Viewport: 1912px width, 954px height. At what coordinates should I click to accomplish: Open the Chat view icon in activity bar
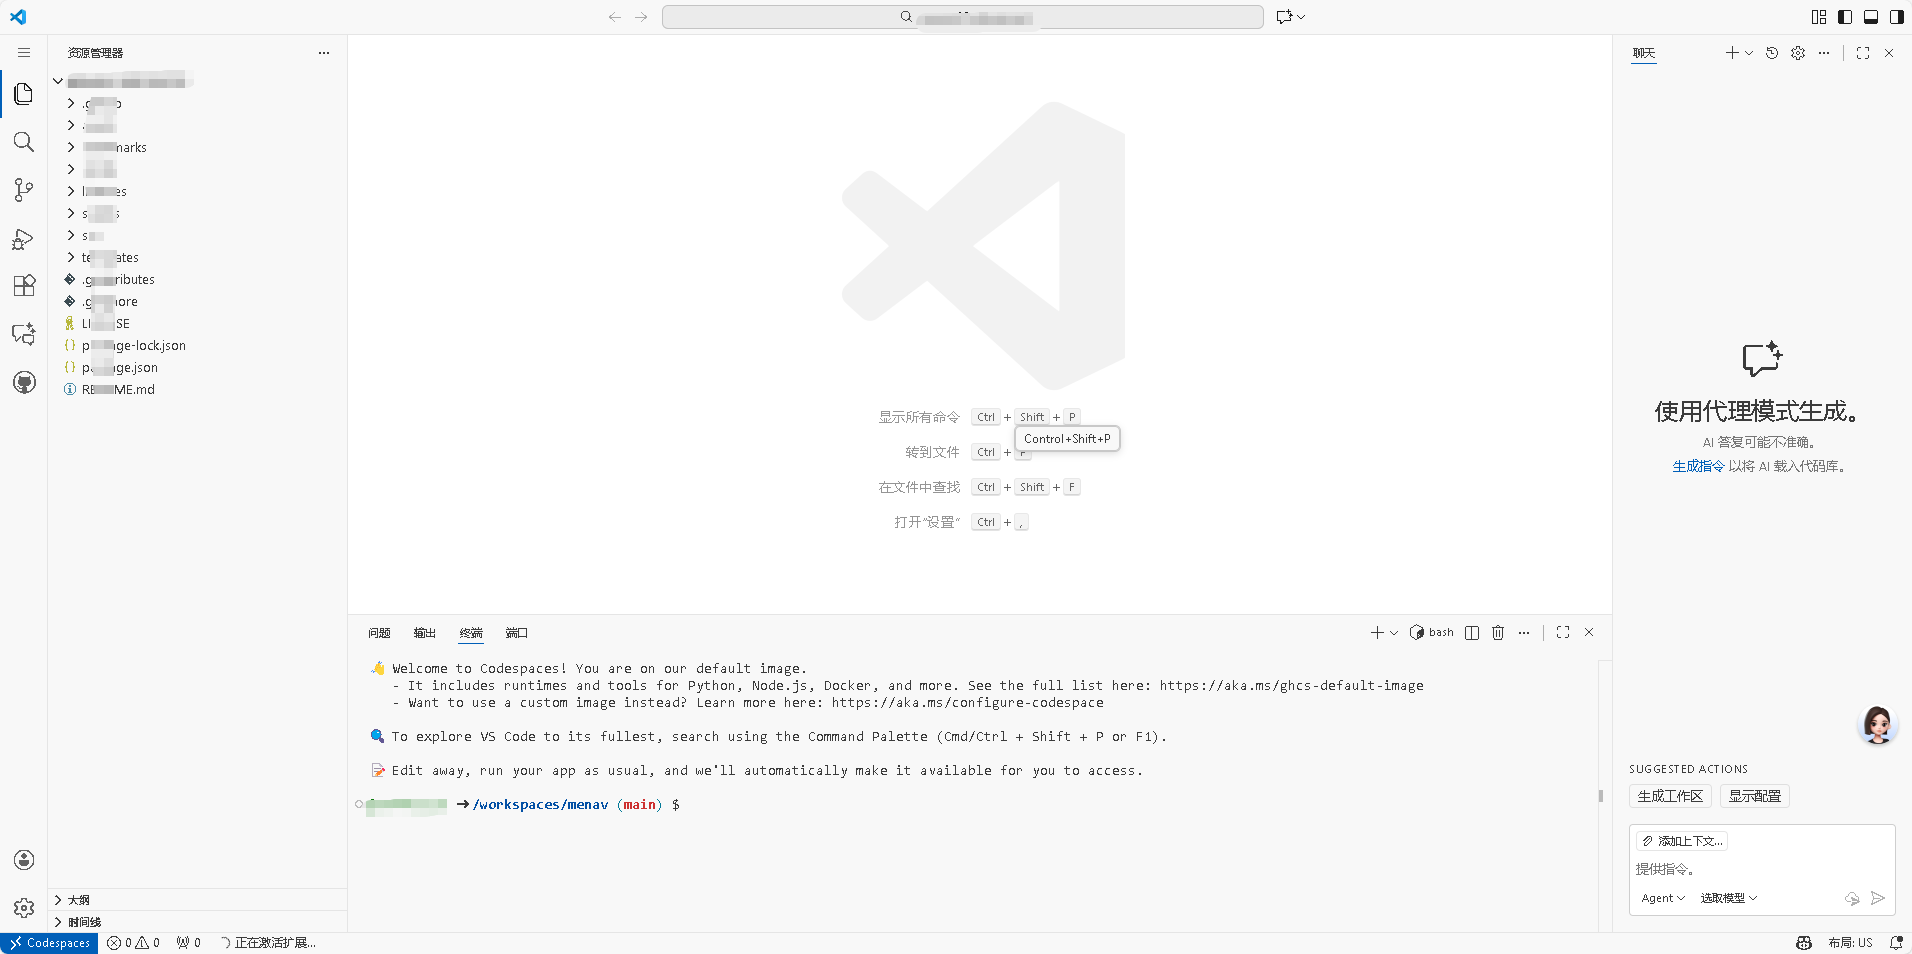click(x=24, y=334)
